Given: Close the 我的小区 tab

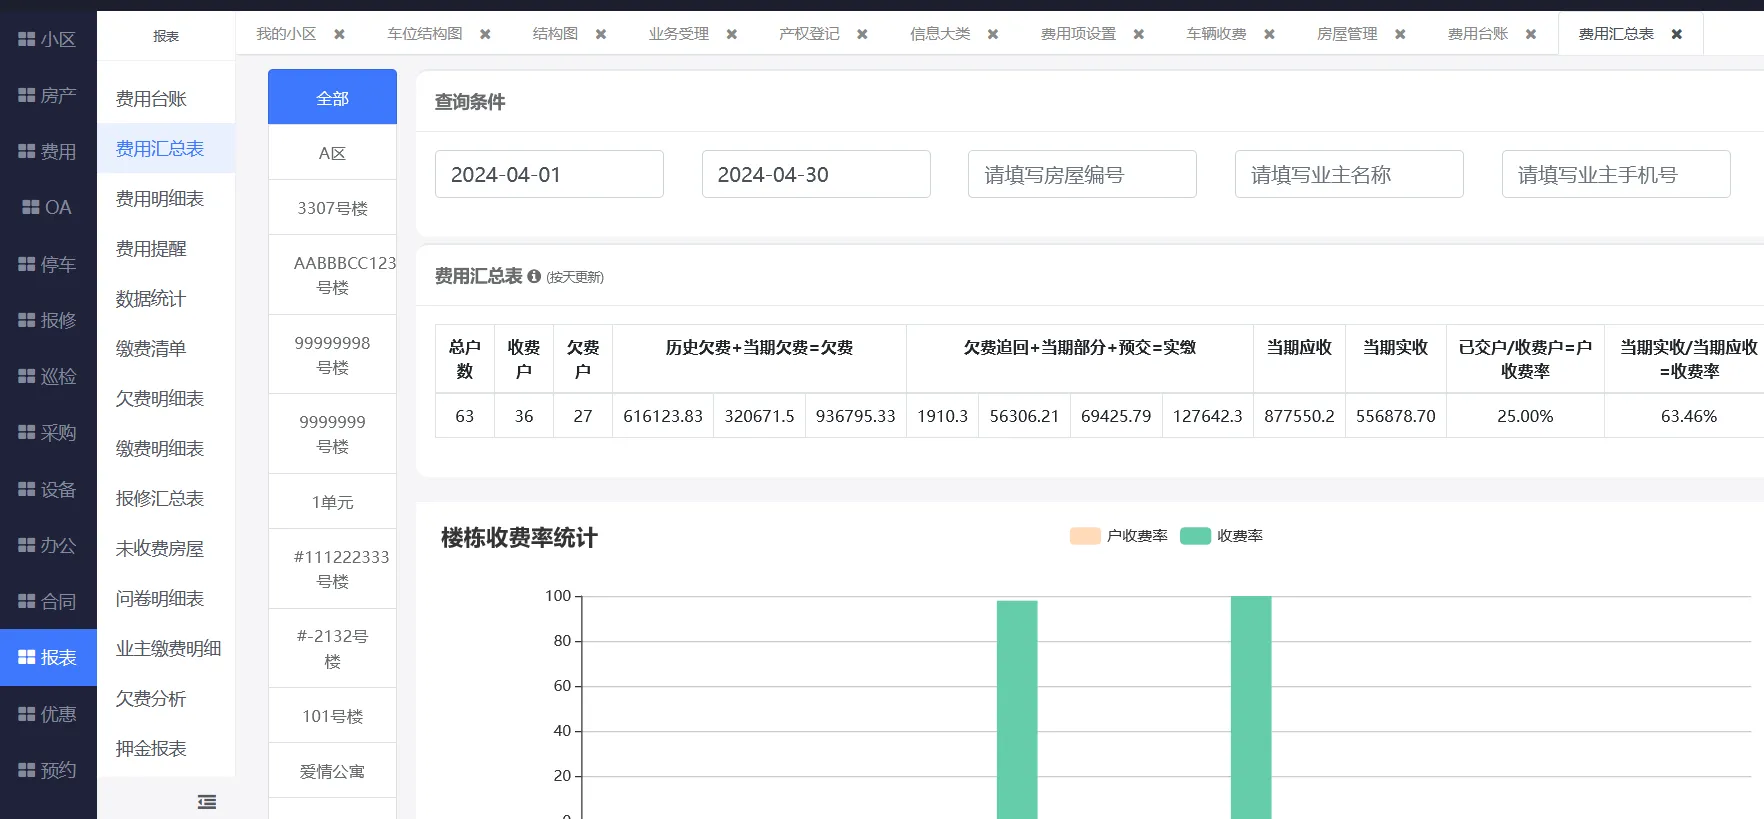Looking at the screenshot, I should [340, 34].
